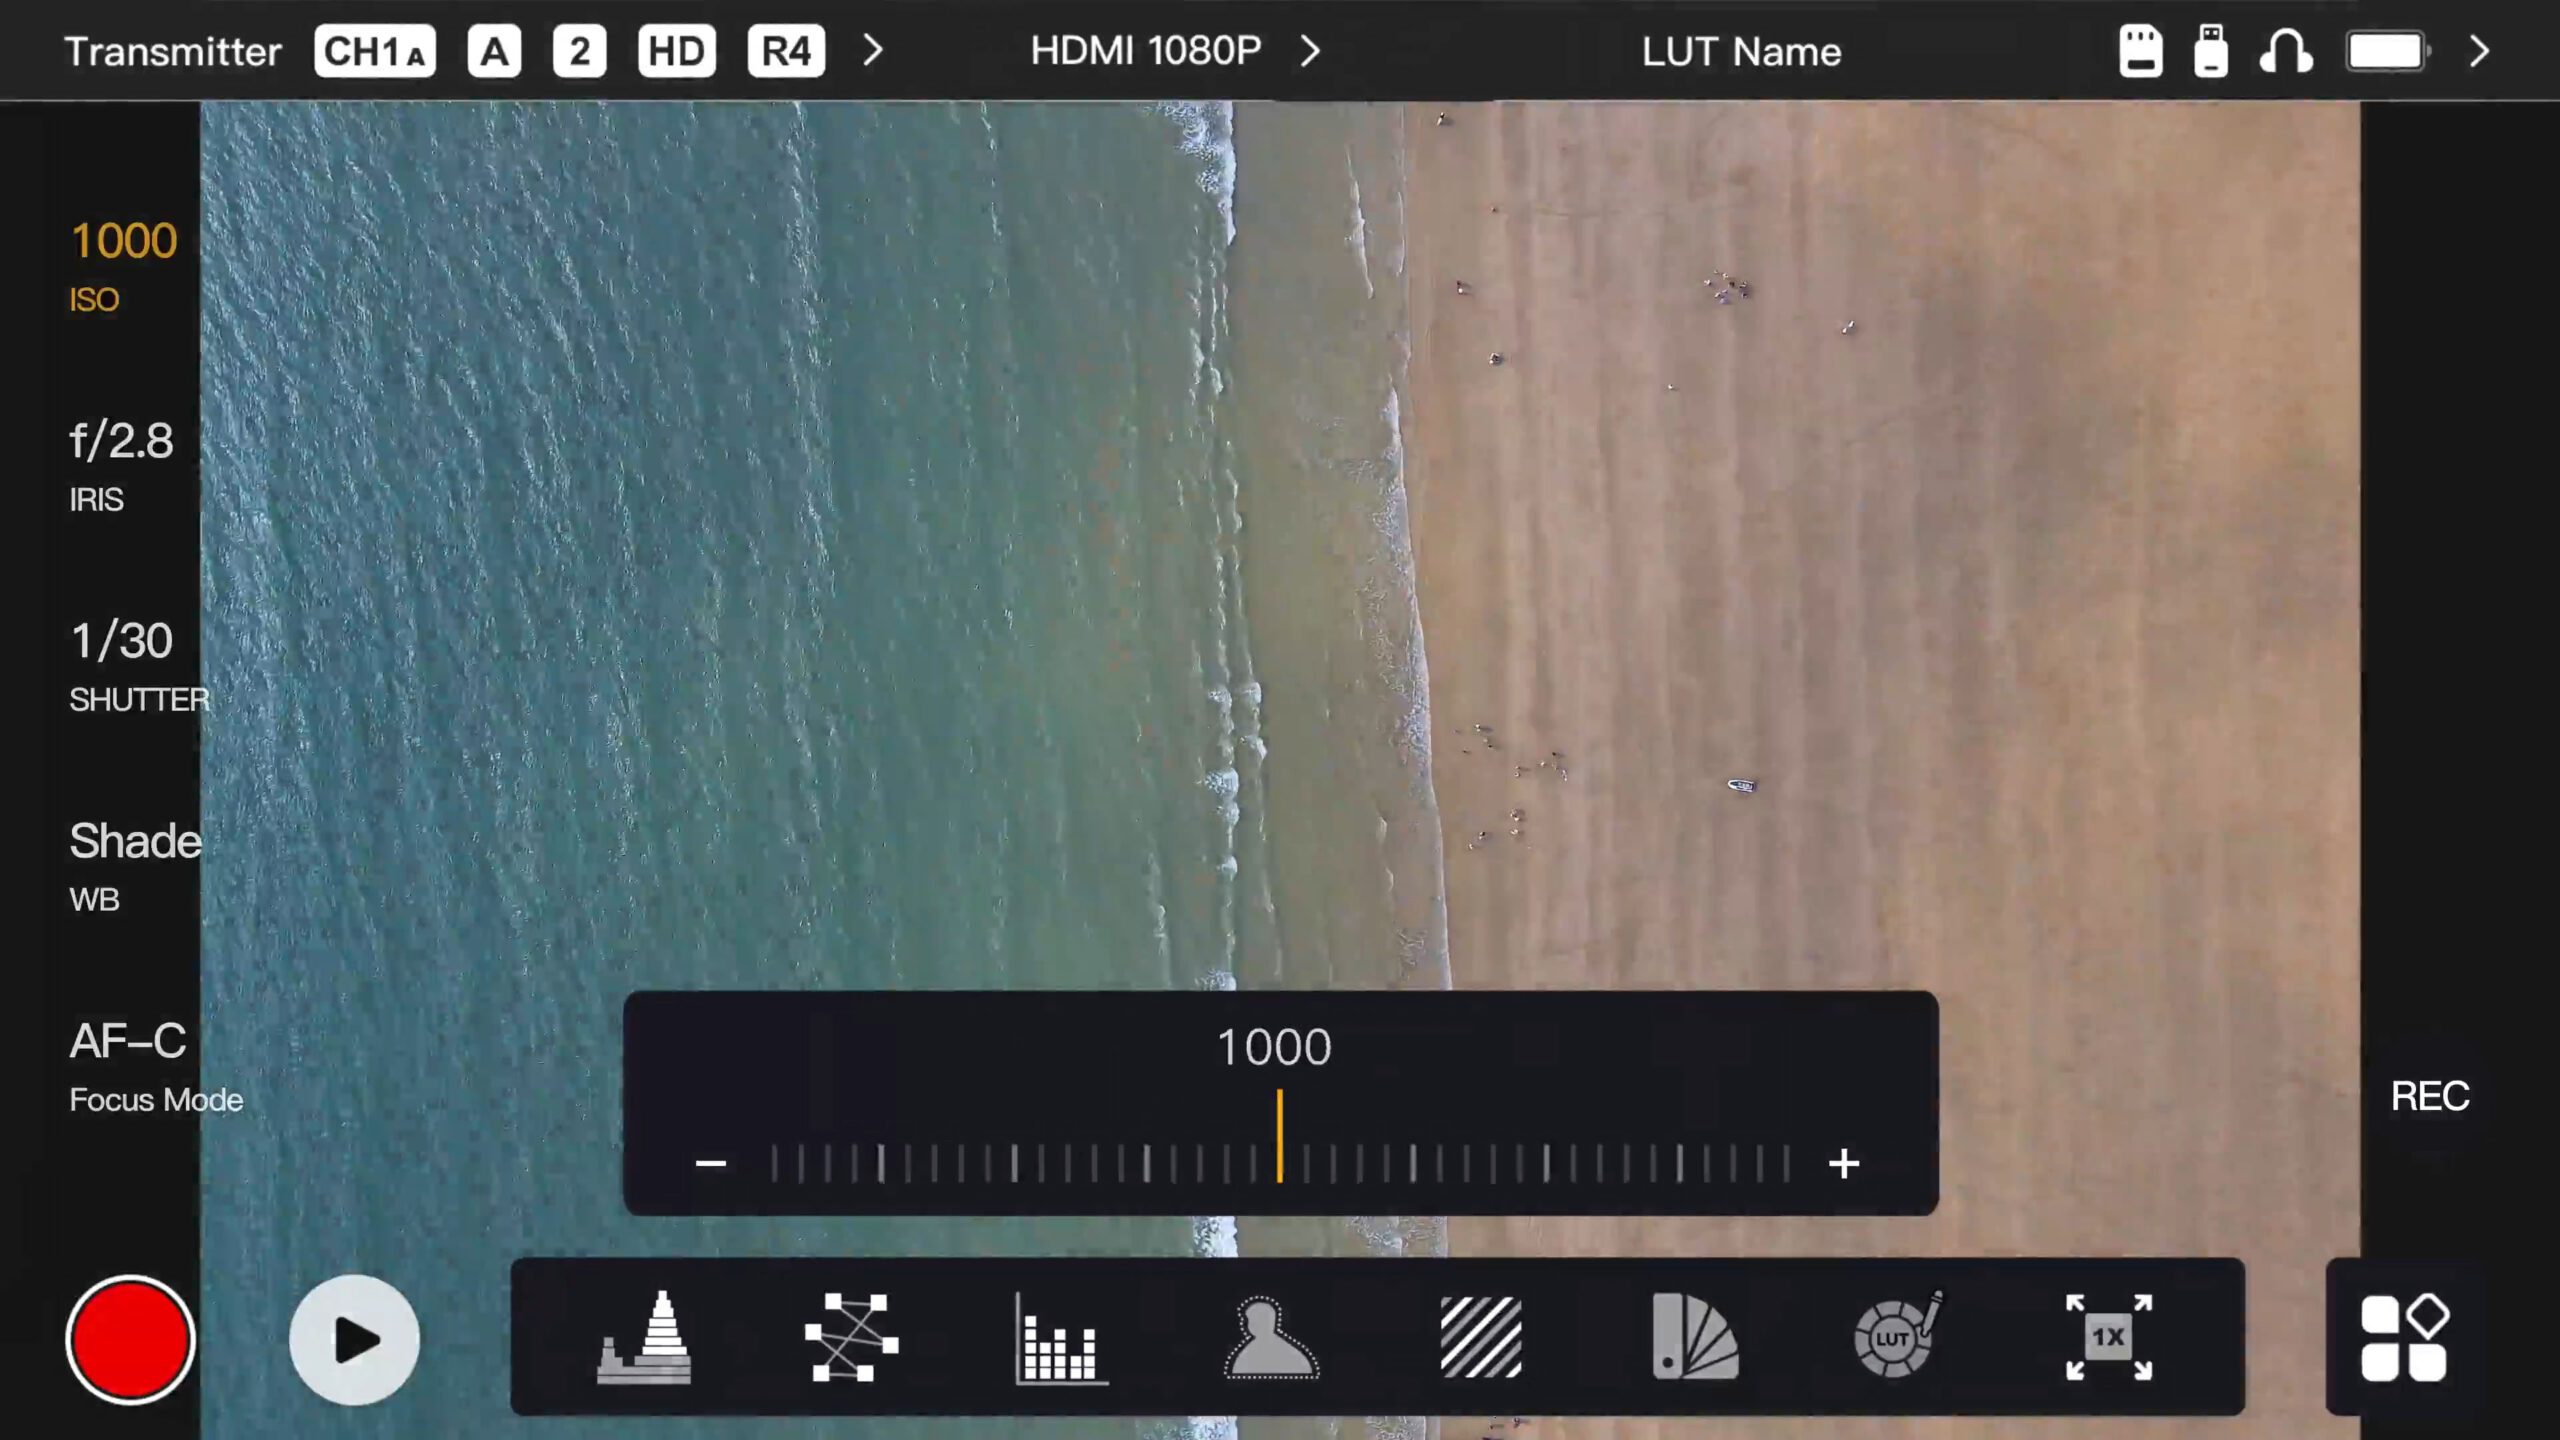Toggle false color fan icon
The image size is (2560, 1440).
(1694, 1337)
